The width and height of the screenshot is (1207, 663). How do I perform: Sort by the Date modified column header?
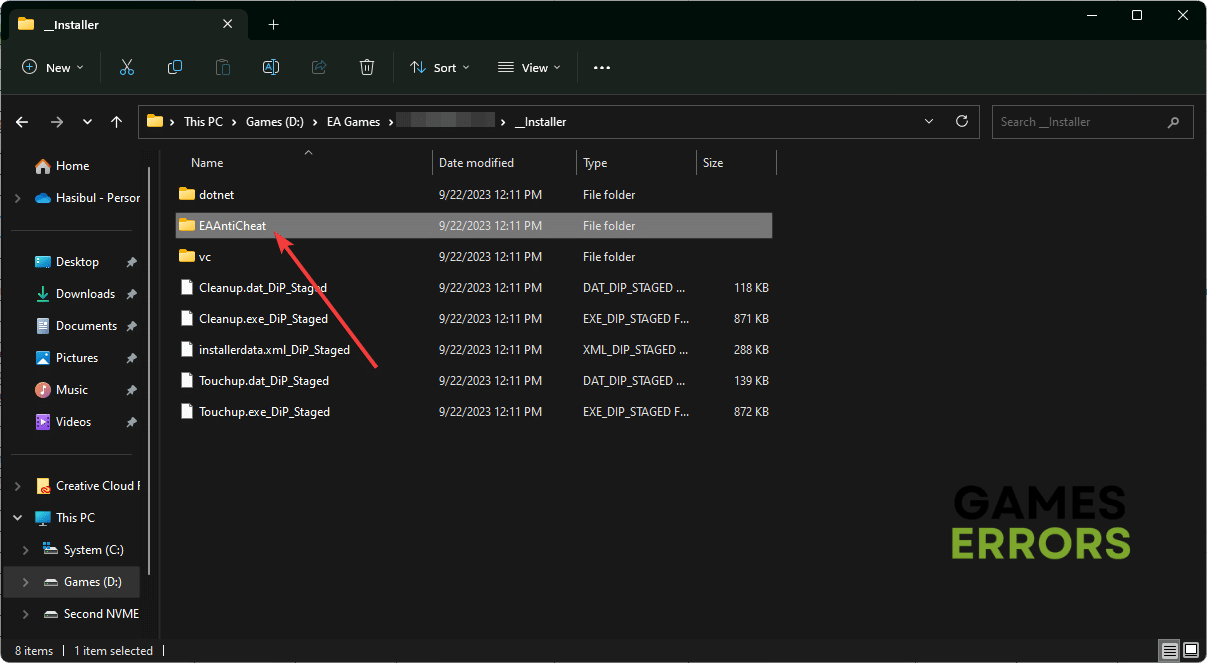point(476,163)
